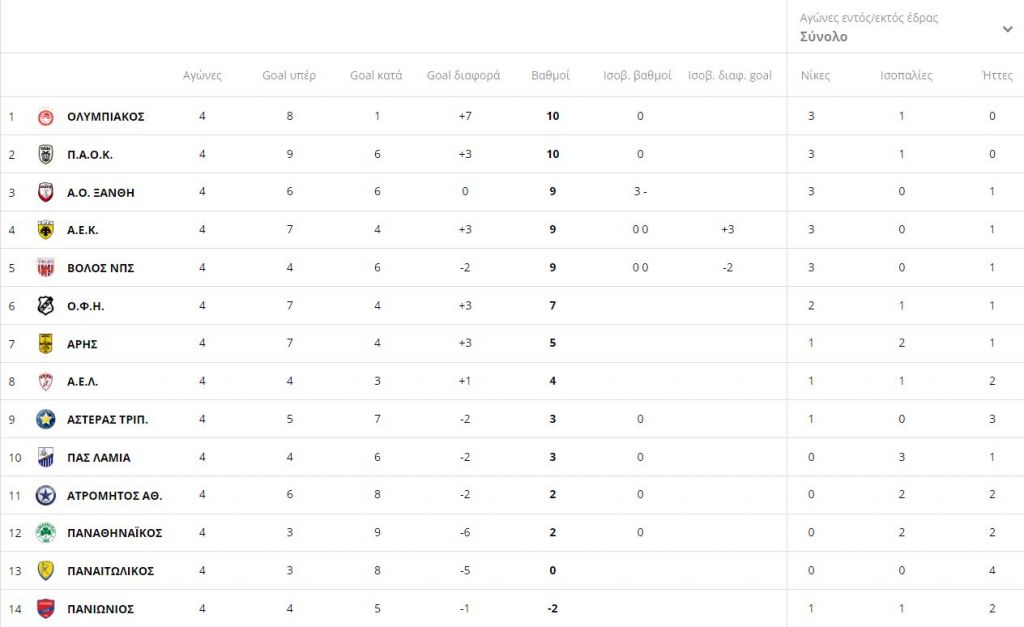The height and width of the screenshot is (627, 1024).
Task: Select the ΠΑΣ ΛΑΜΙΑ table row name
Action: click(99, 457)
